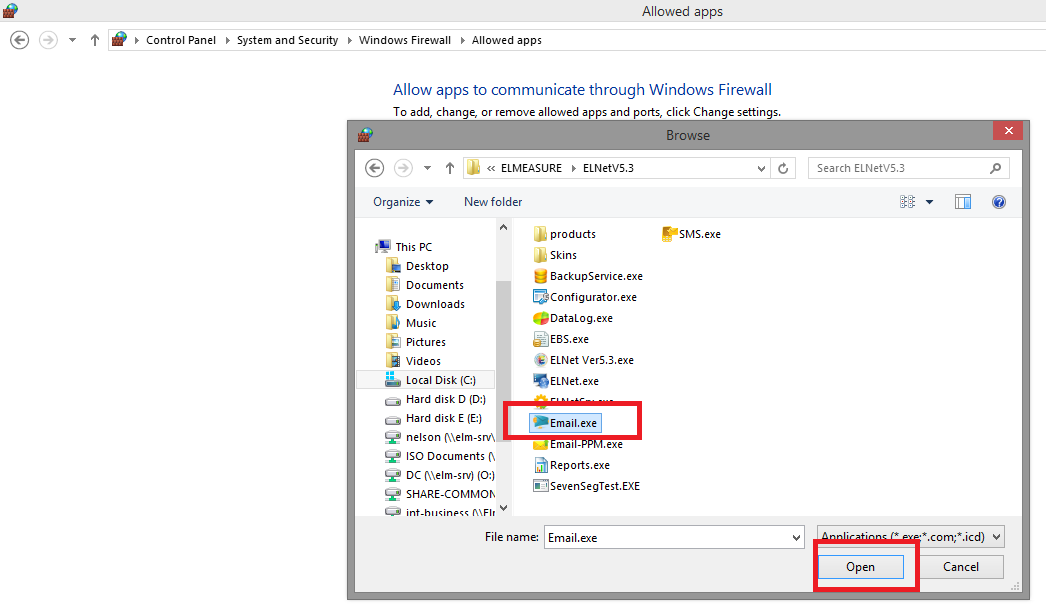Close the Browse dialog
Viewport: 1046px width, 616px height.
click(1009, 131)
